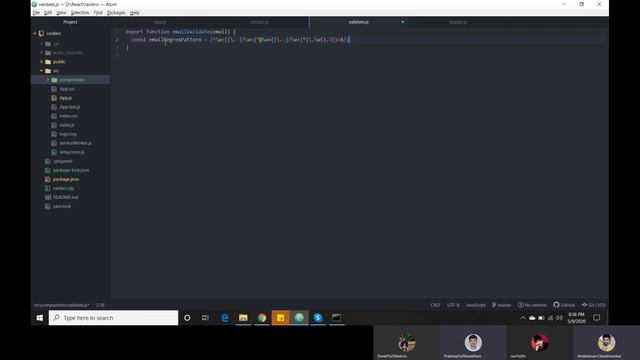Click the src folder icon
The image size is (640, 360).
48,71
